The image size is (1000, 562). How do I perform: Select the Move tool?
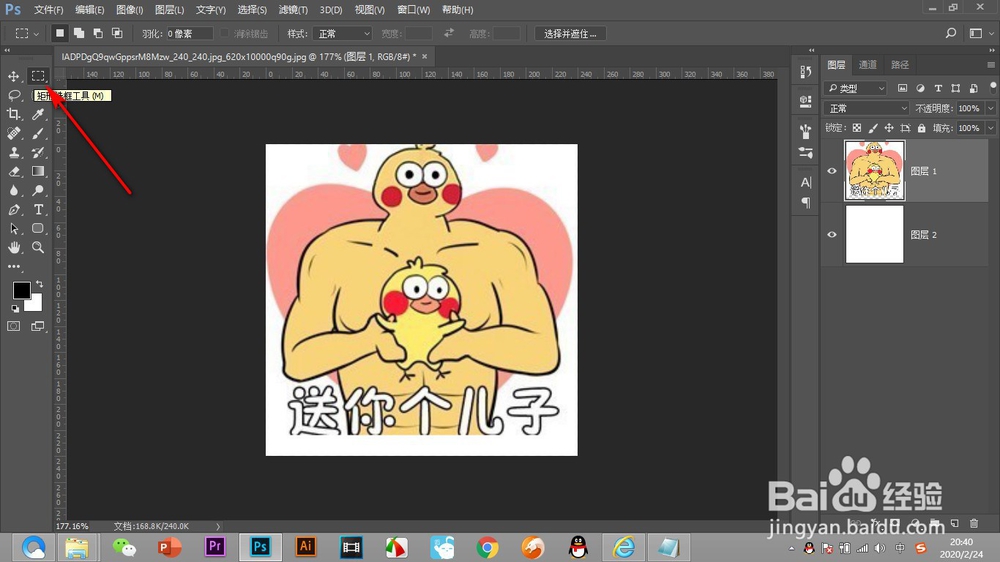(13, 76)
